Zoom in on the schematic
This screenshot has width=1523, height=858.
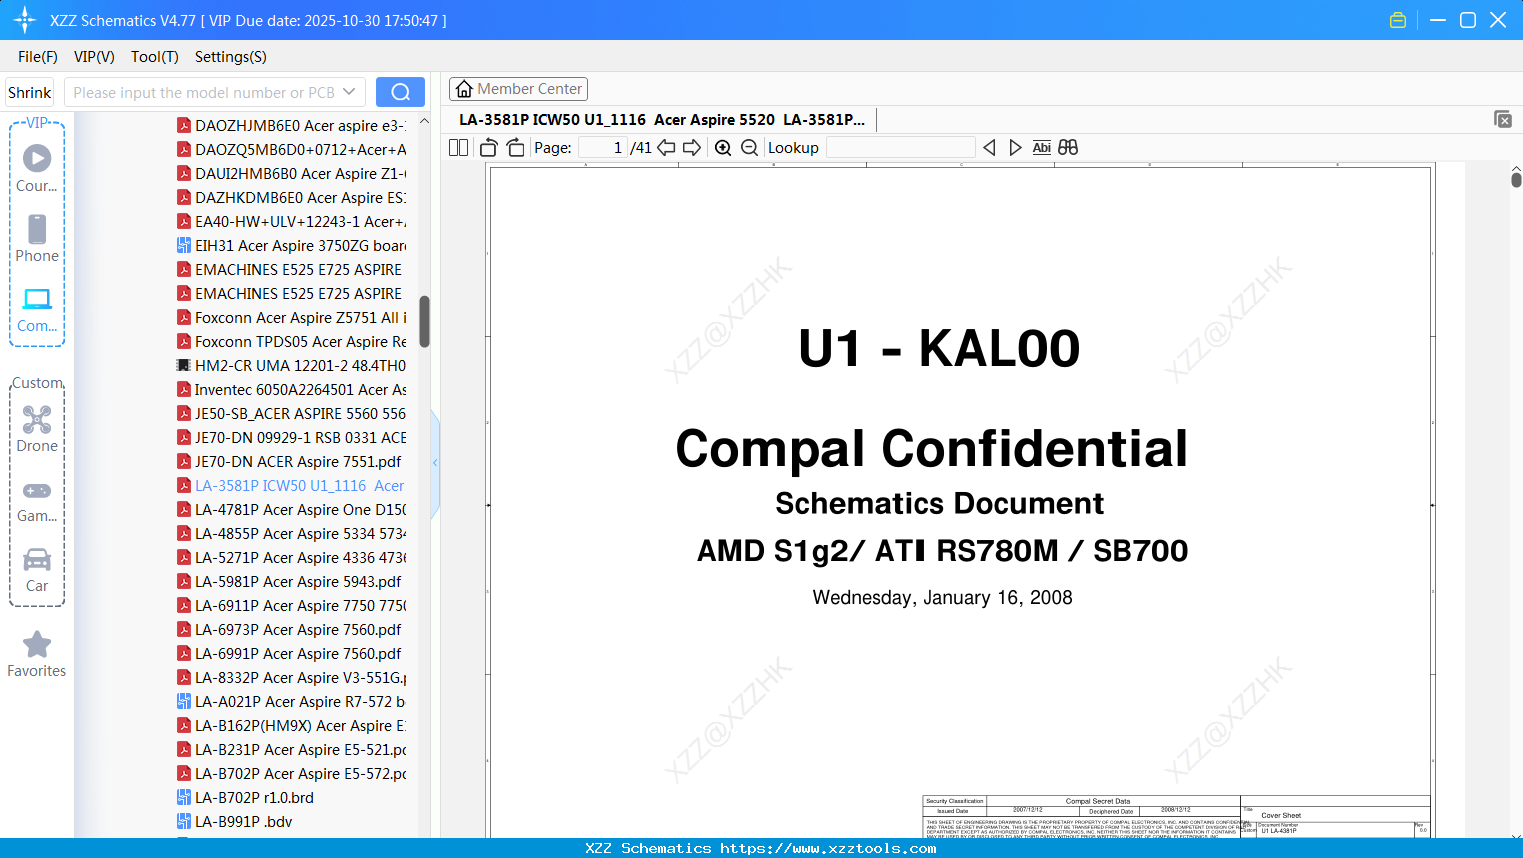(723, 148)
